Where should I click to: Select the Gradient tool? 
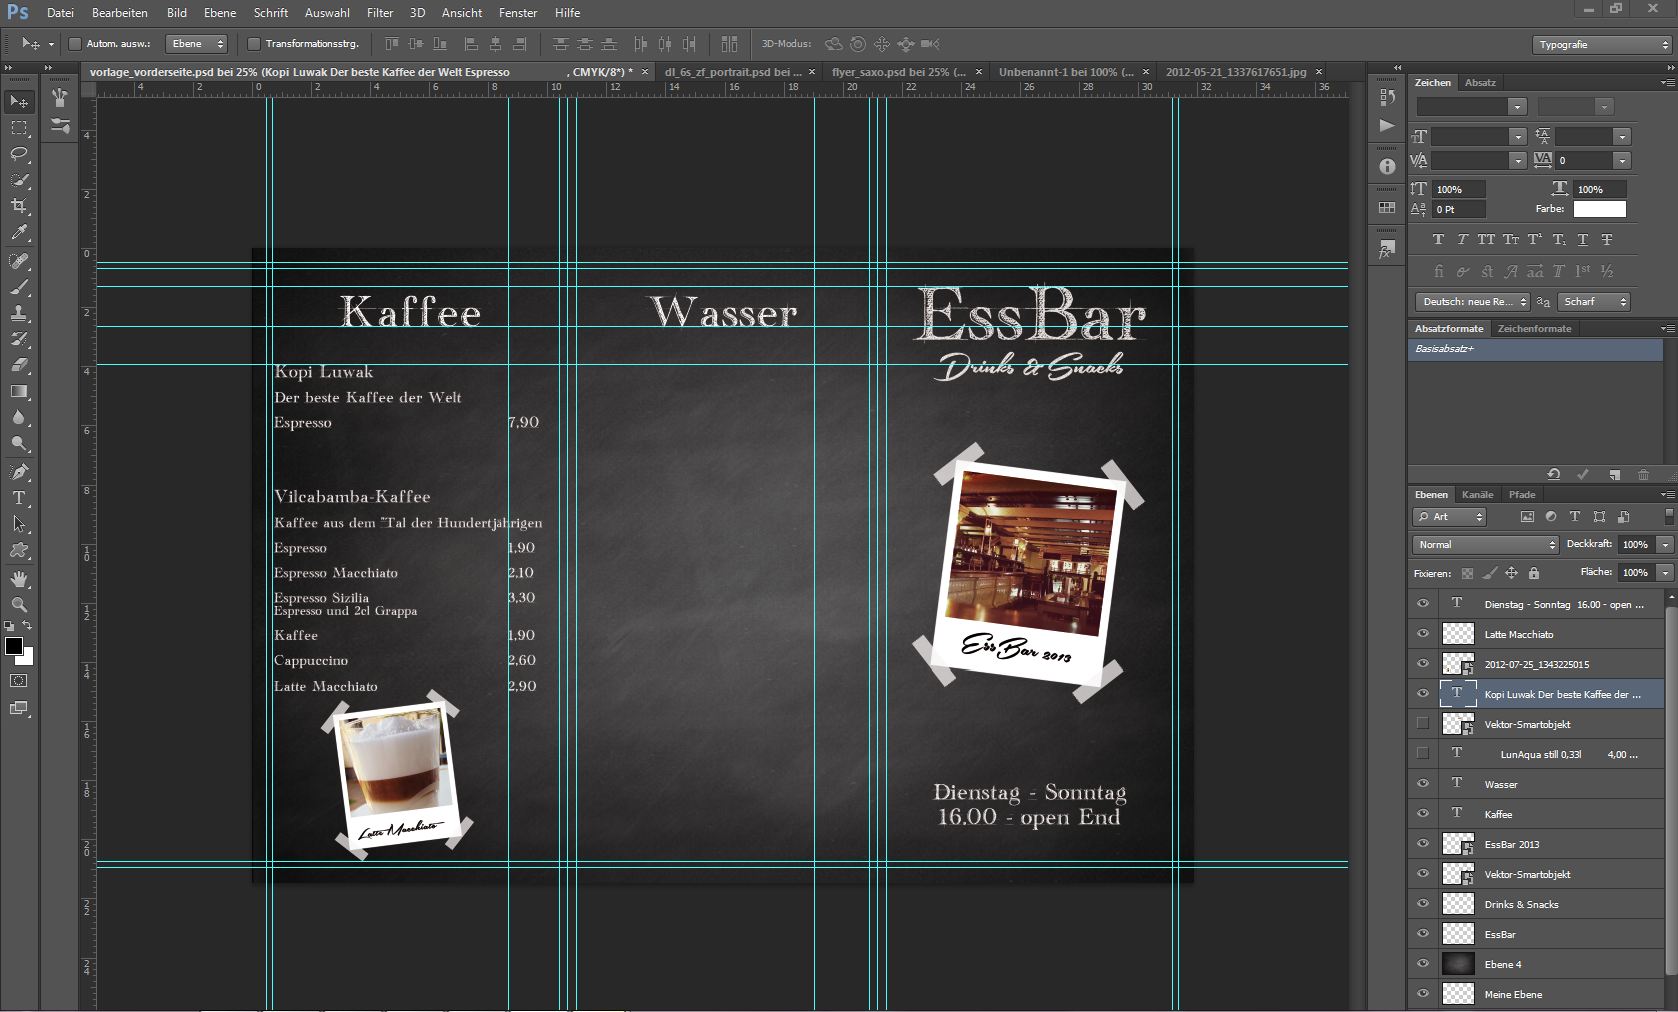(x=19, y=391)
